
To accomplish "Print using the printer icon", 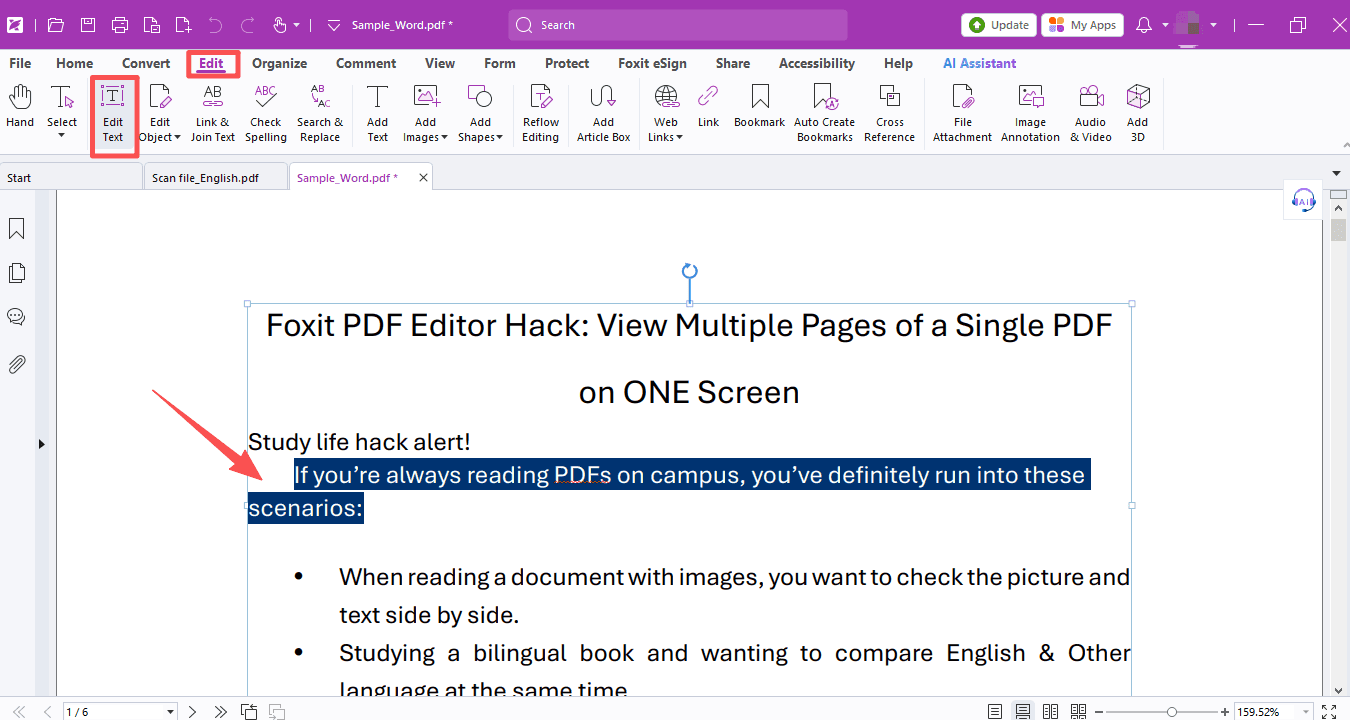I will click(x=120, y=25).
